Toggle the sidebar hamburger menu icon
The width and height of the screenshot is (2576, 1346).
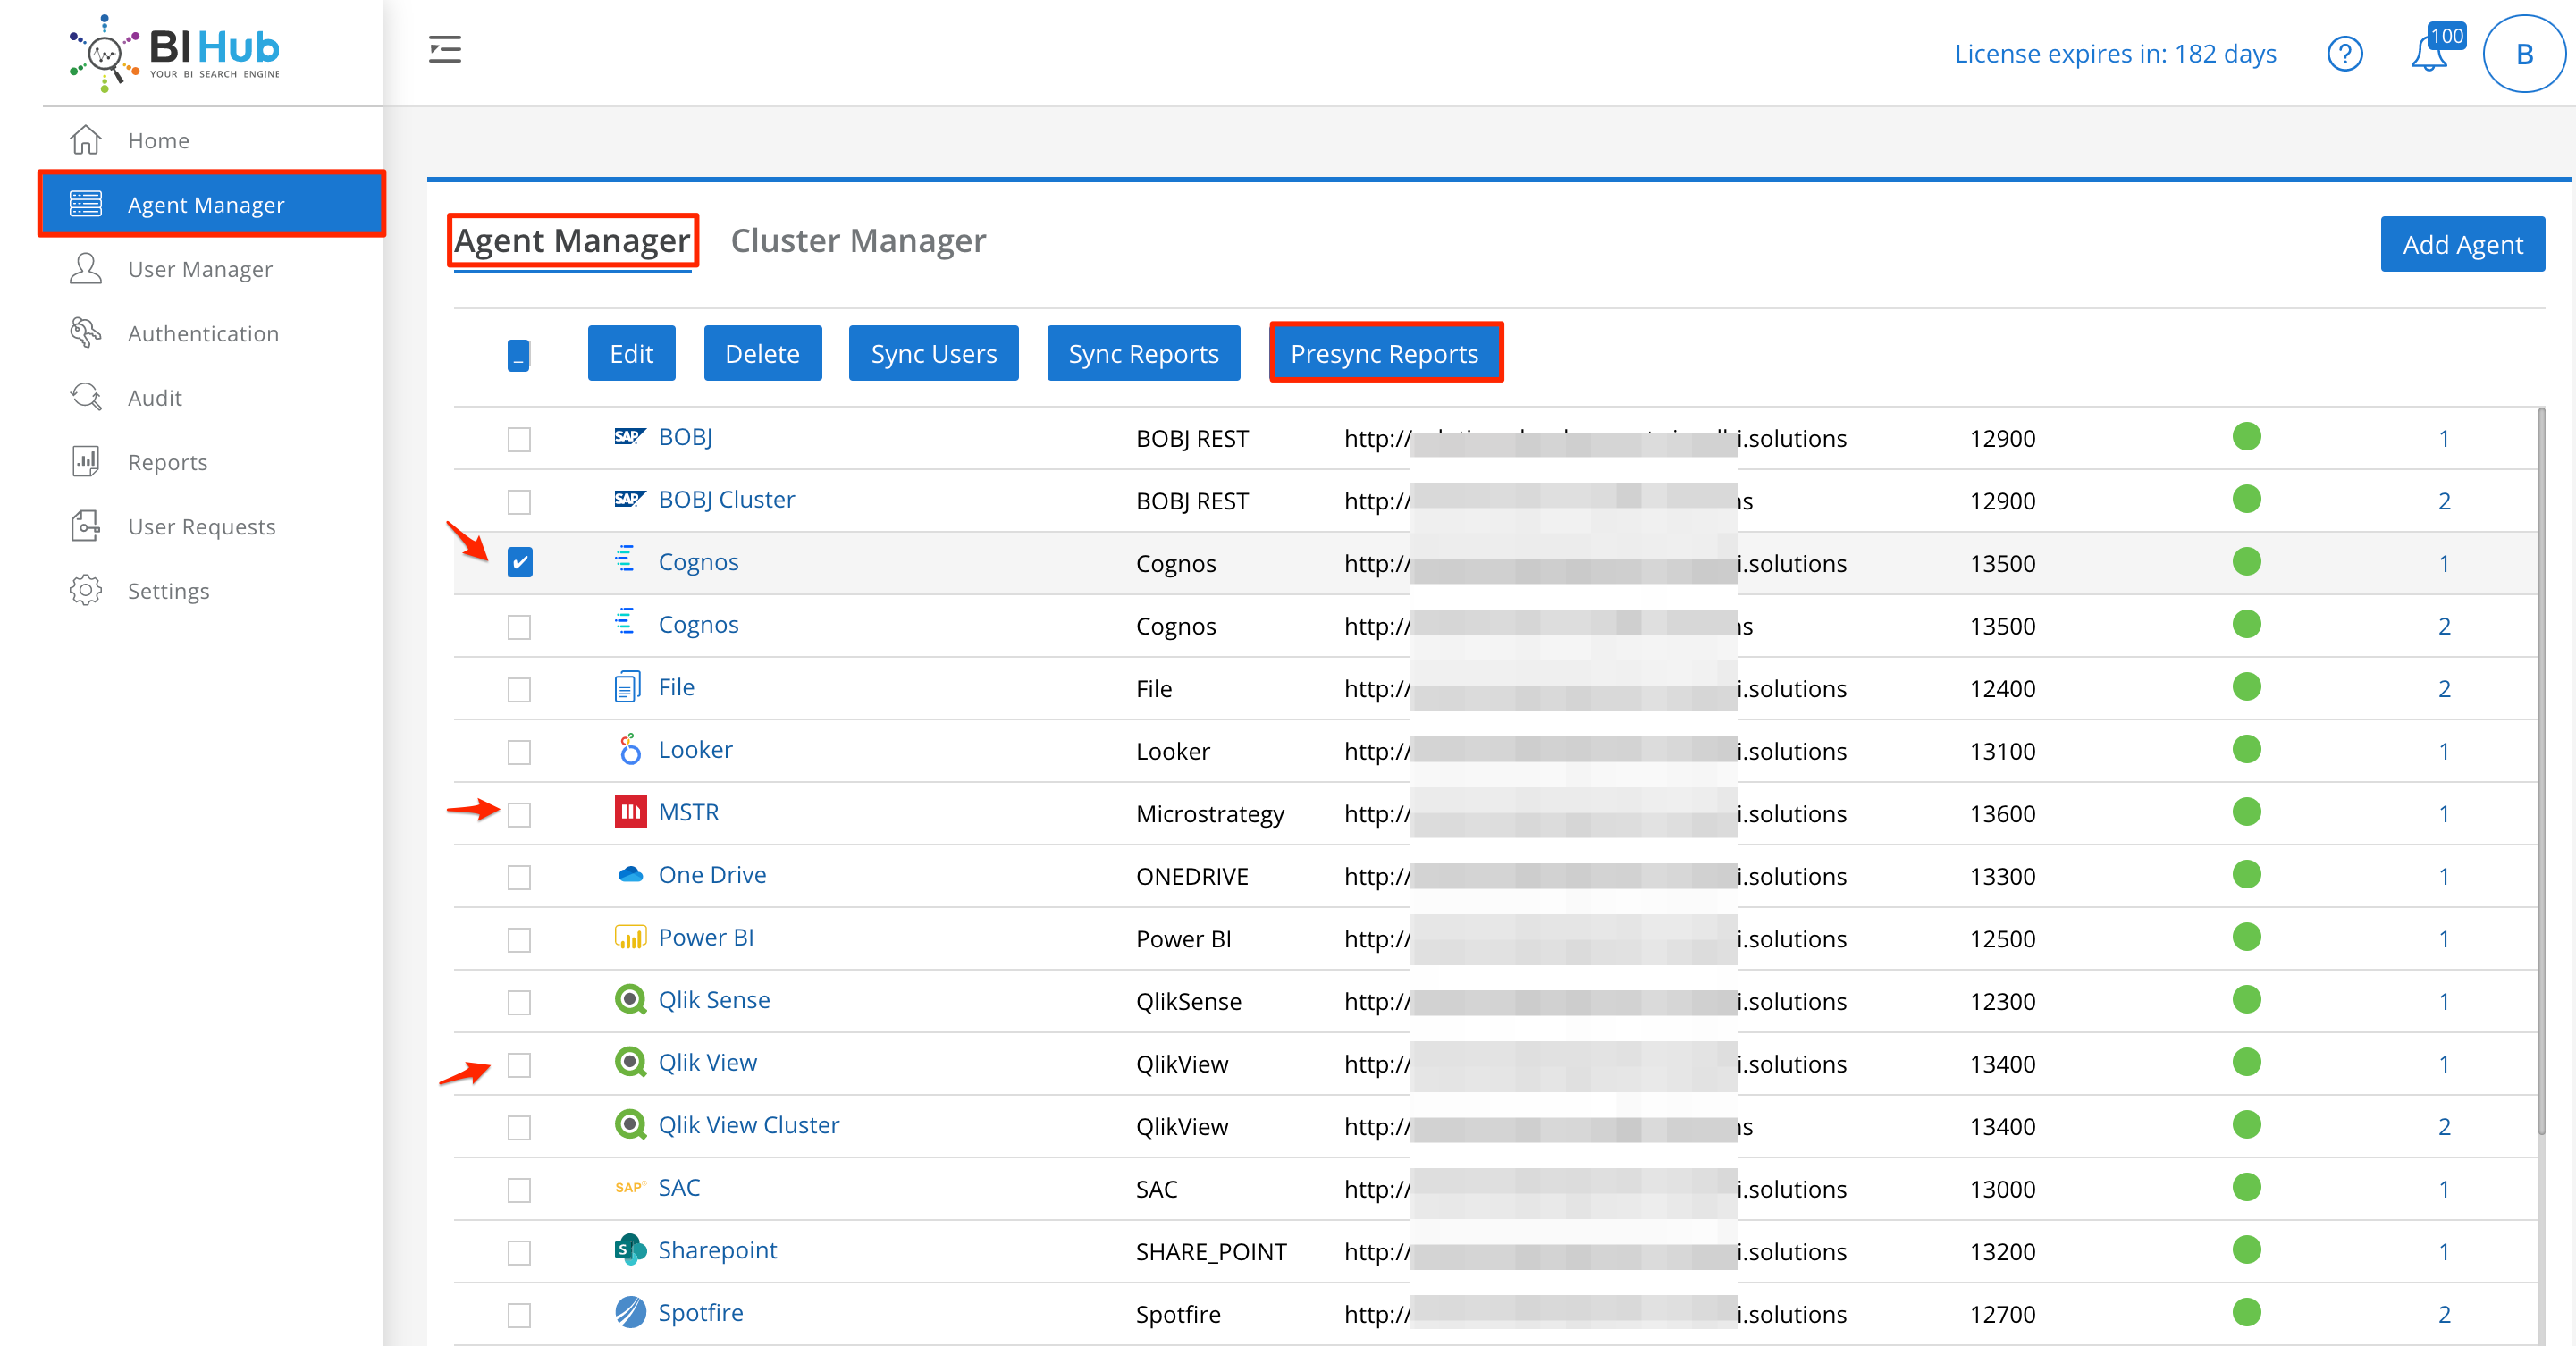tap(445, 49)
